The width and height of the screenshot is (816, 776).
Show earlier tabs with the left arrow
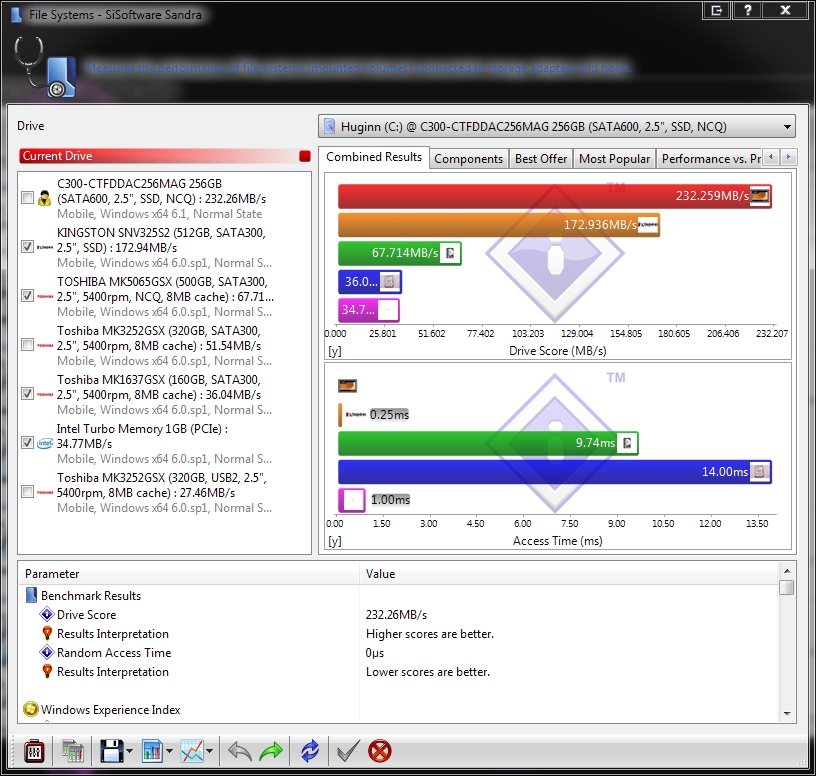[x=771, y=157]
